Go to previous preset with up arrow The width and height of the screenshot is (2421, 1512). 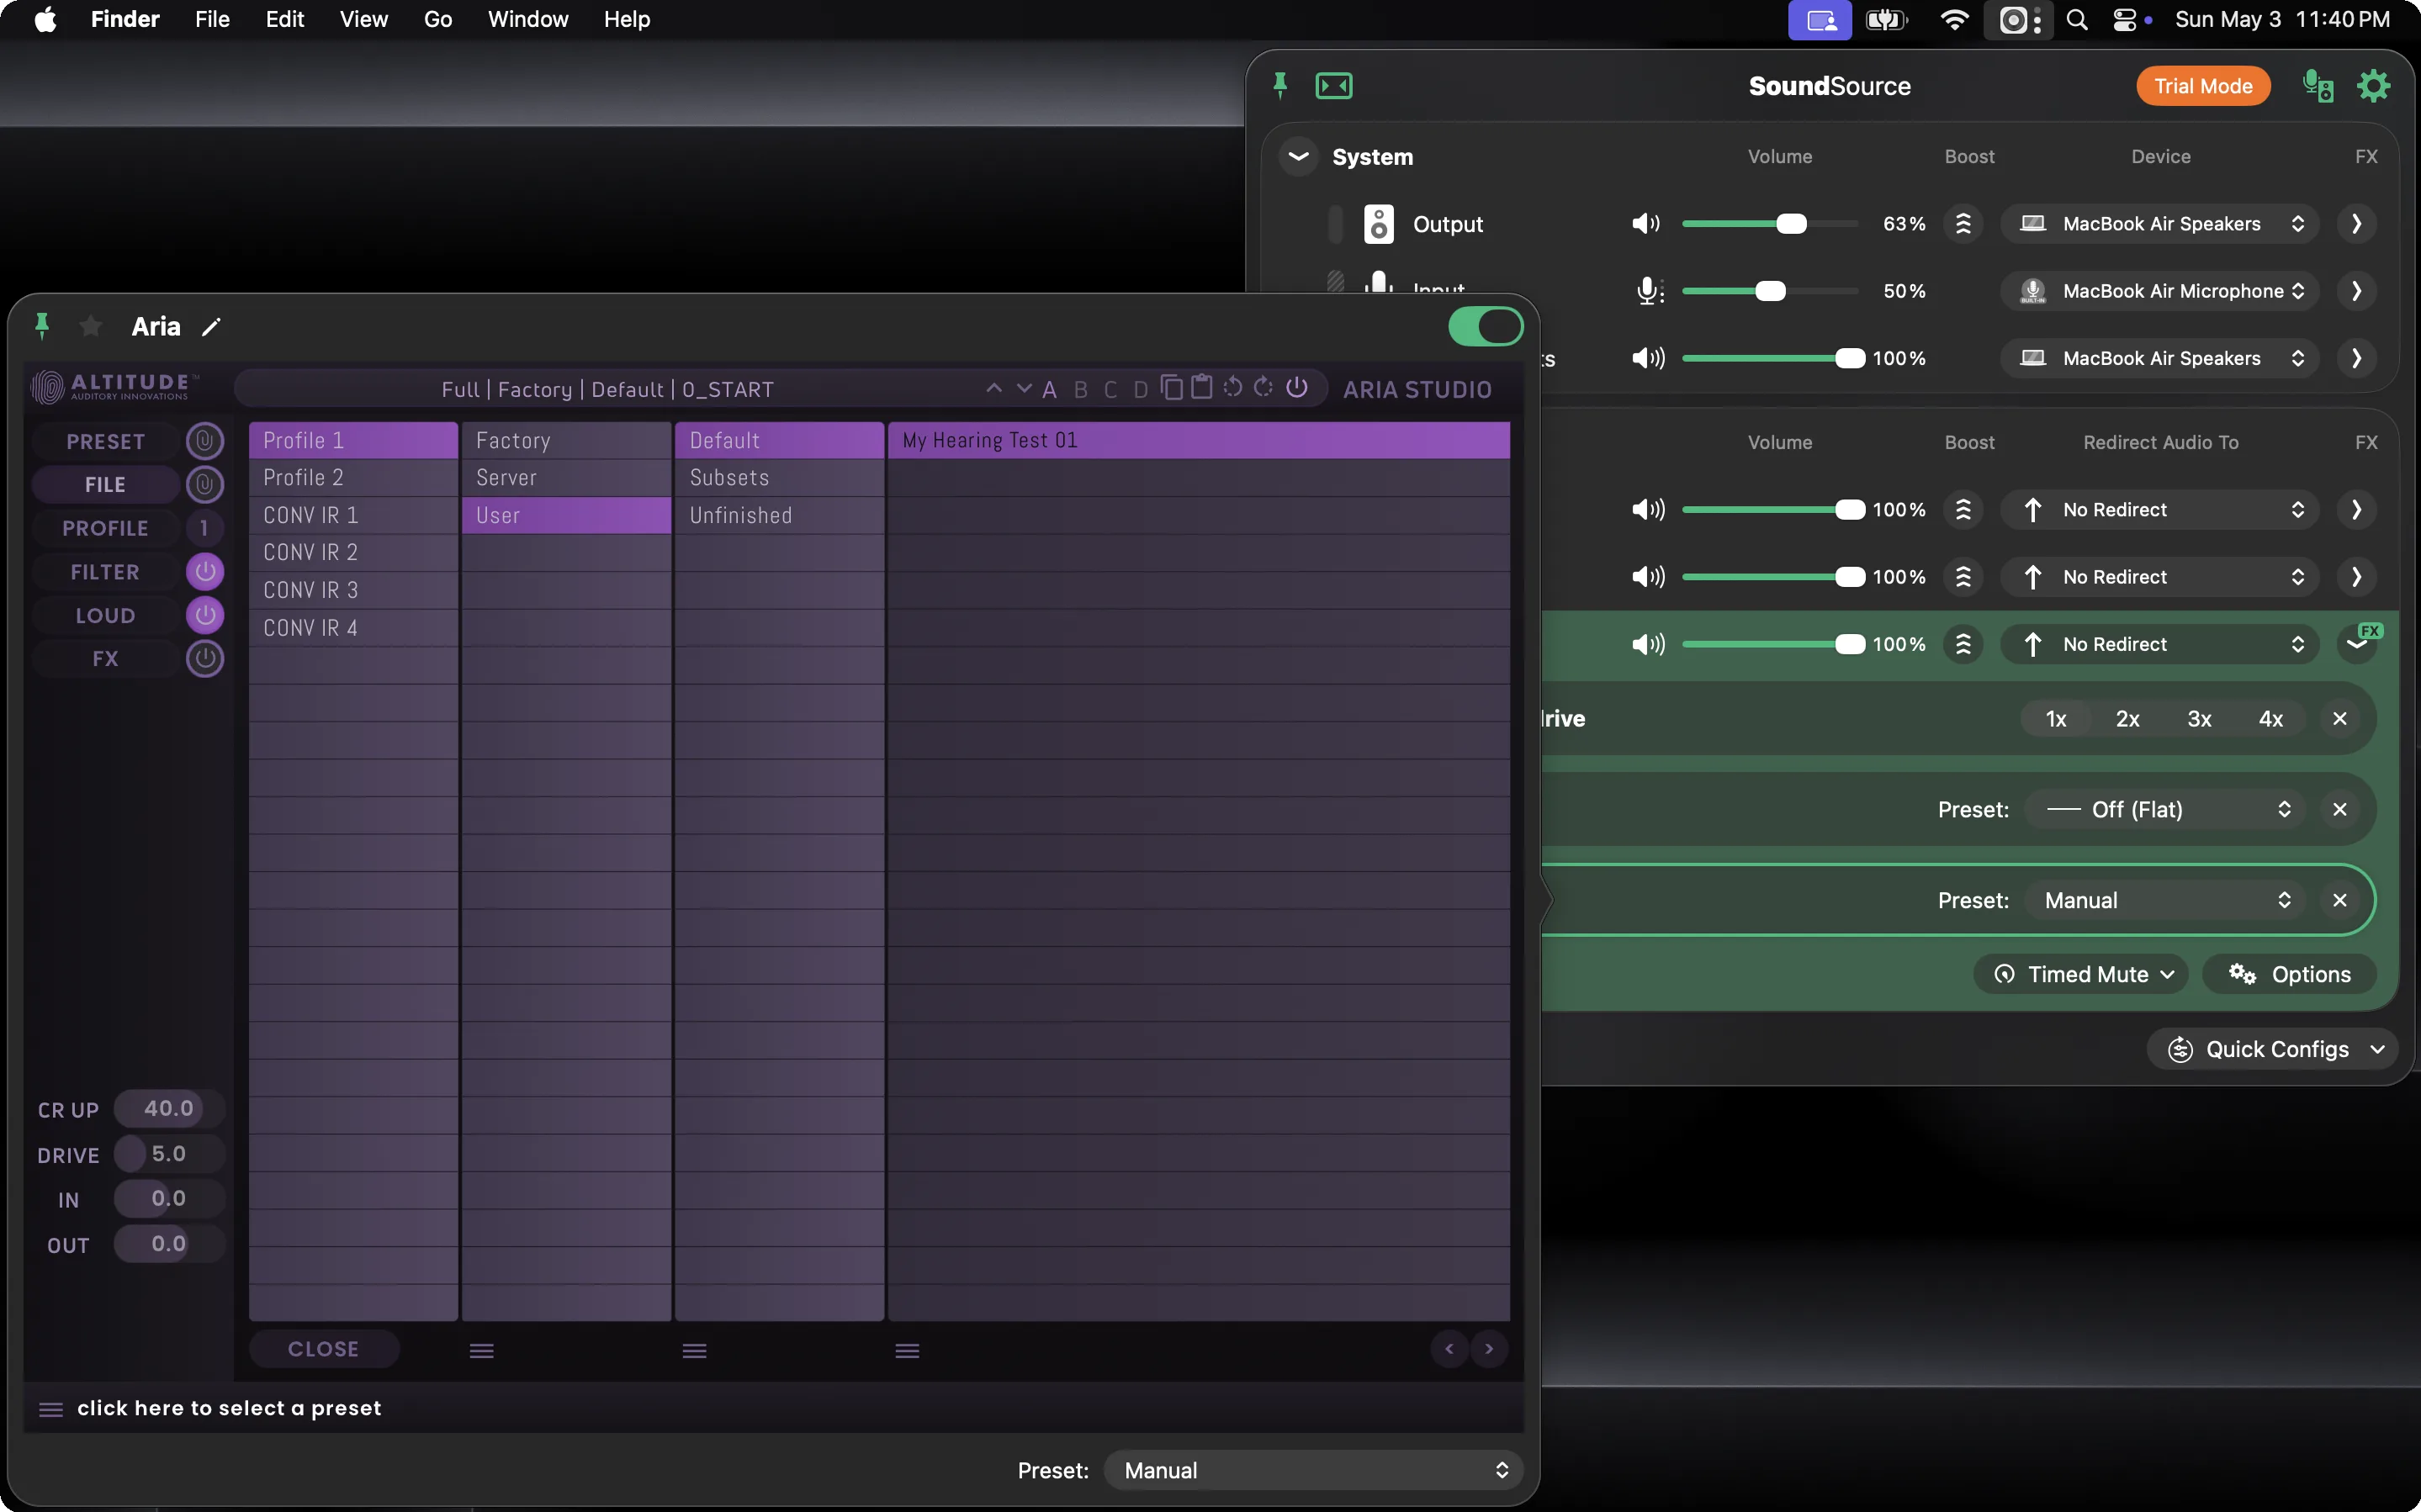pyautogui.click(x=993, y=388)
